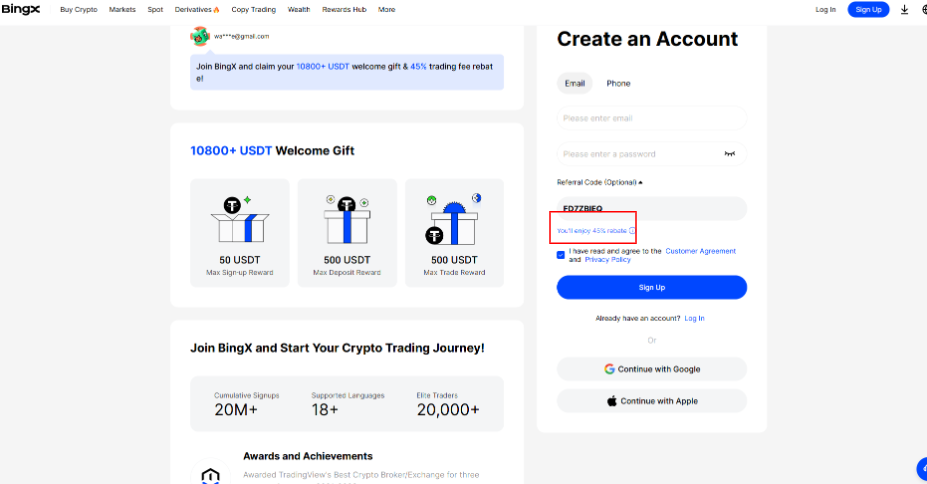Click the BingX logo
This screenshot has width=927, height=484.
pos(21,9)
